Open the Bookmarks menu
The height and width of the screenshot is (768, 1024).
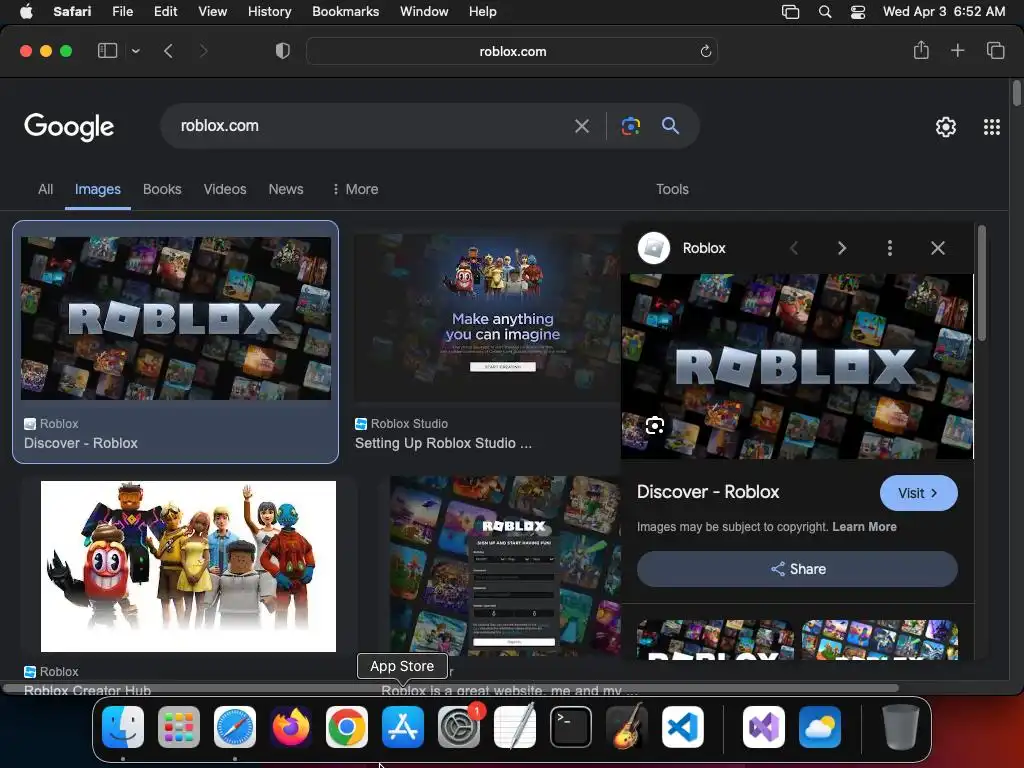point(345,11)
